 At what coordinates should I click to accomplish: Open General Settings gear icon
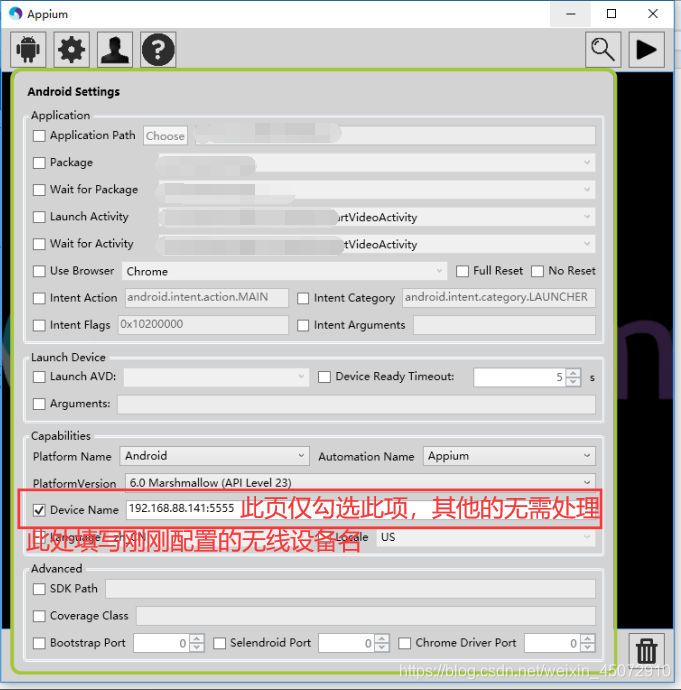tap(71, 49)
